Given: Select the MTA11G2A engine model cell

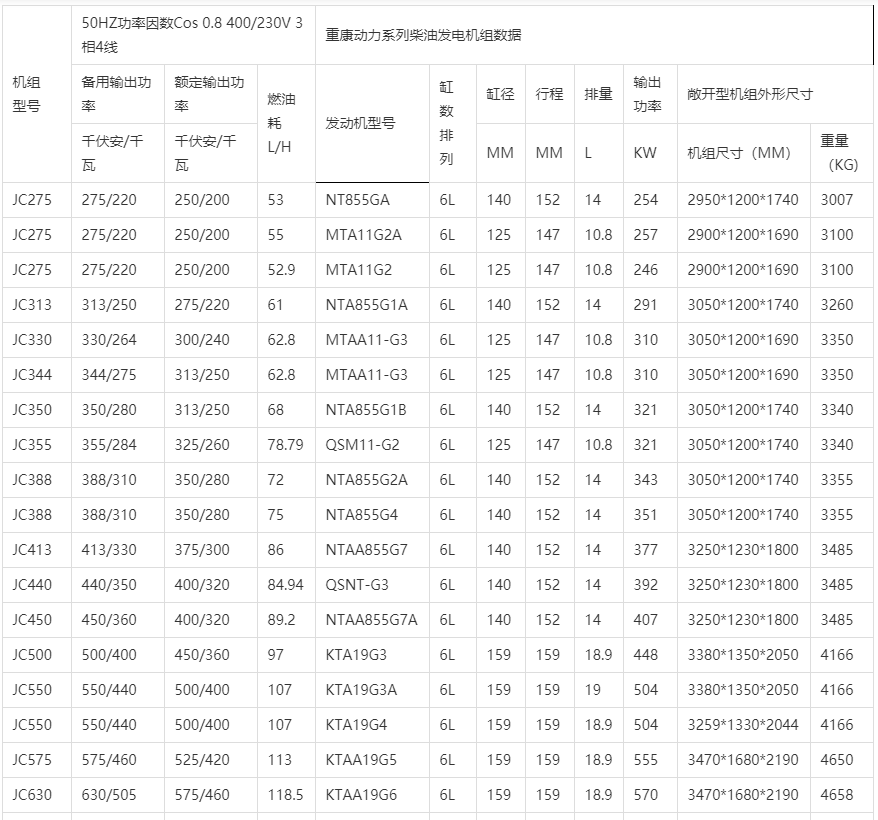Looking at the screenshot, I should (363, 235).
